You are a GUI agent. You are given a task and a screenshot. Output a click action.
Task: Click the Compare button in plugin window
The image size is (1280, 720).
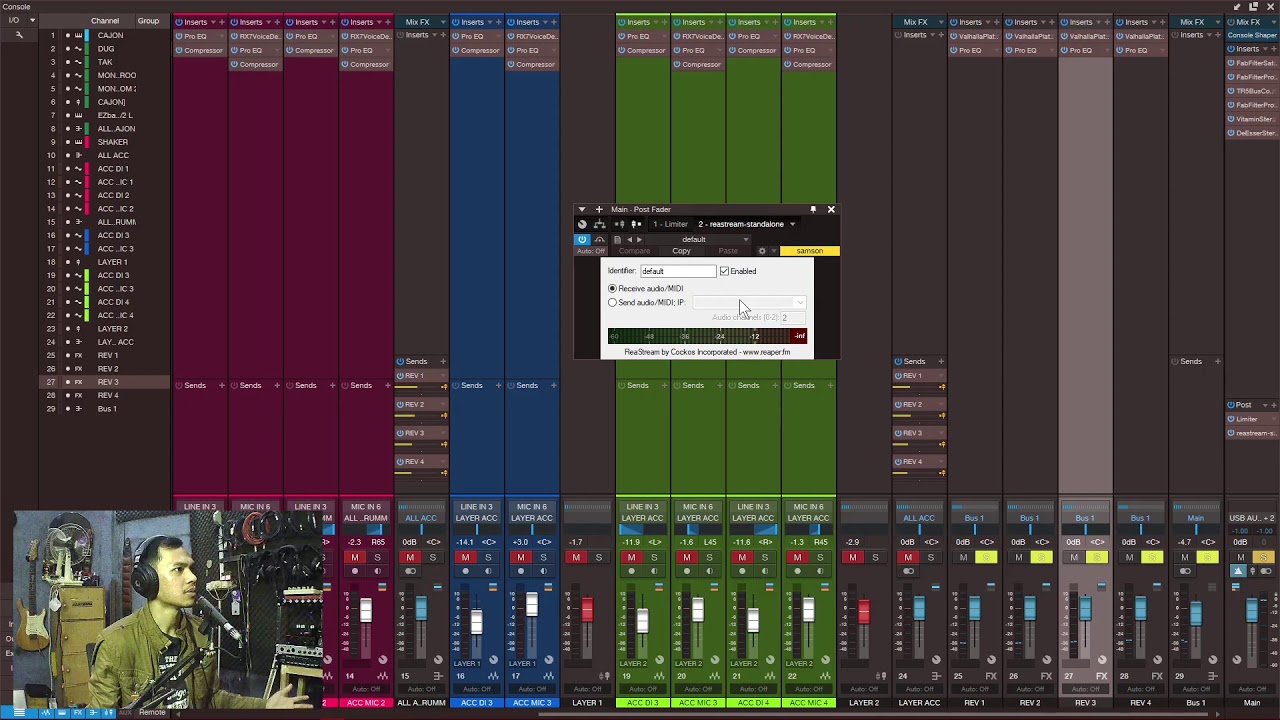[635, 251]
